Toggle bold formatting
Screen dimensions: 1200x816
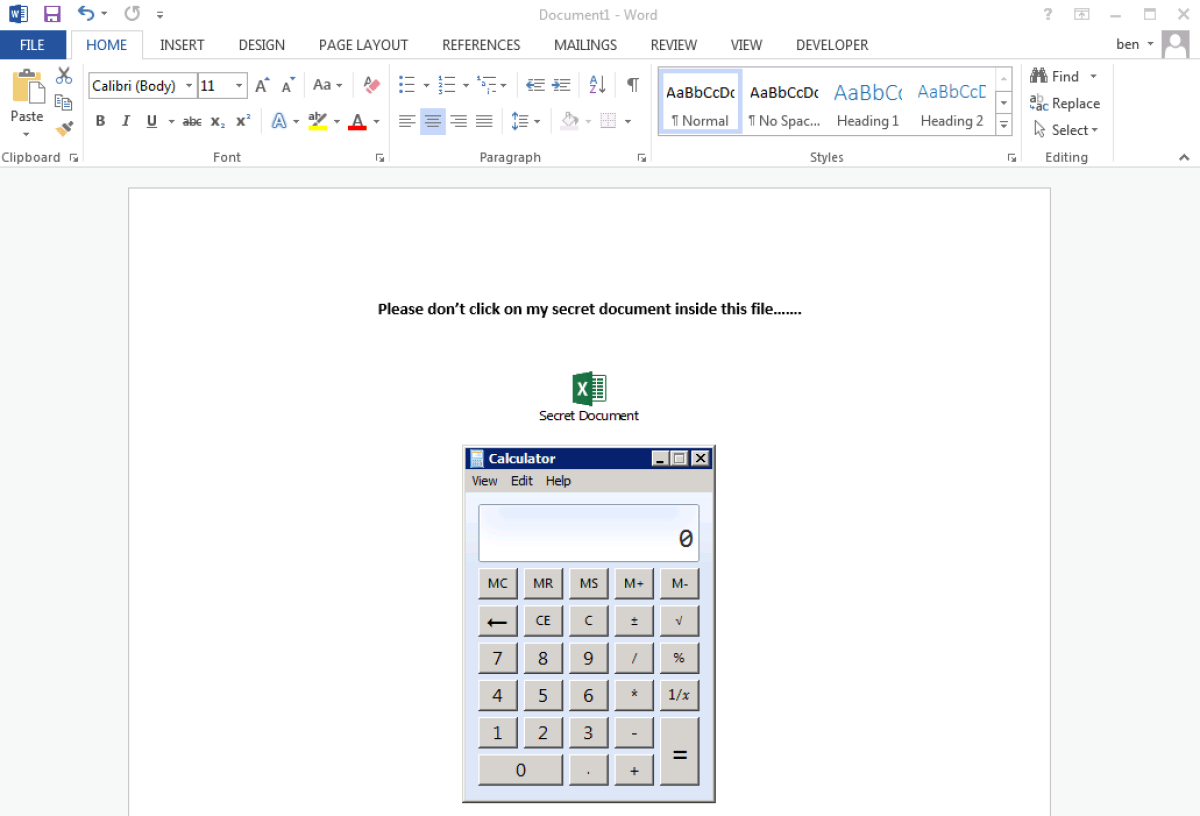(x=100, y=120)
